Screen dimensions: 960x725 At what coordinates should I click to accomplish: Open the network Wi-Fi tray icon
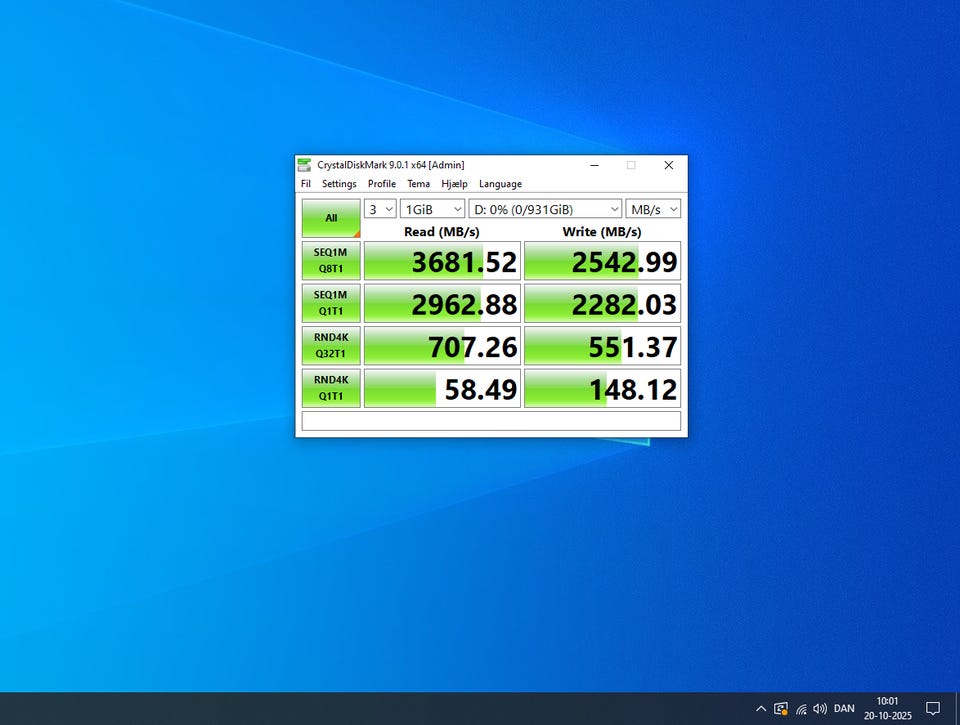tap(801, 709)
